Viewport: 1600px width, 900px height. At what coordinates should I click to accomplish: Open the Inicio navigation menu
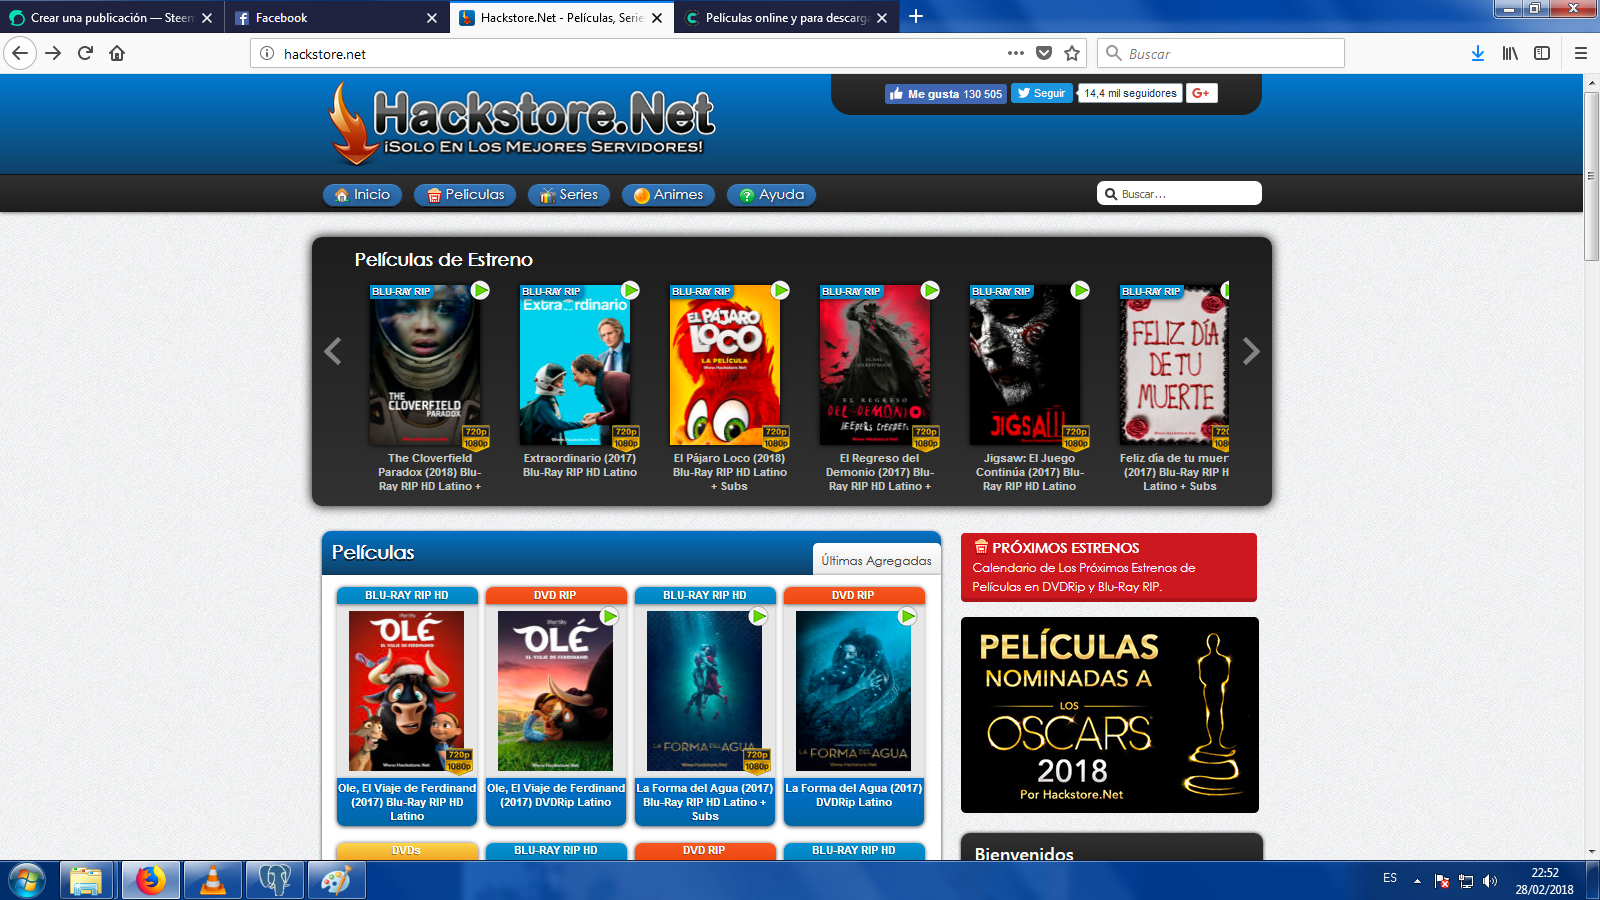coord(363,195)
